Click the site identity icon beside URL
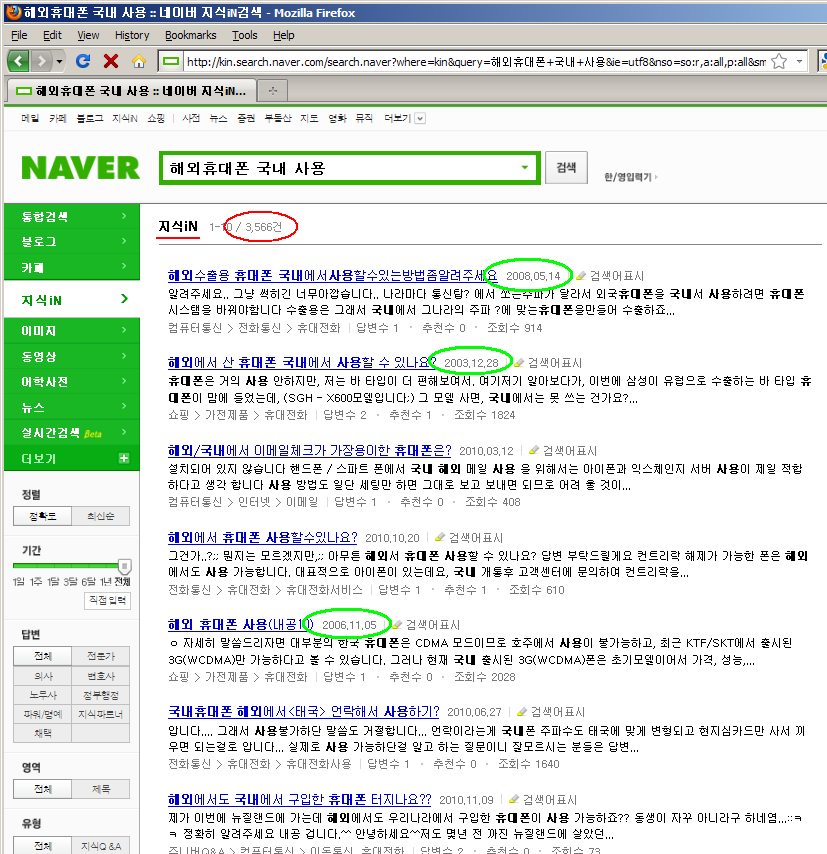Viewport: 827px width, 854px height. pos(171,62)
